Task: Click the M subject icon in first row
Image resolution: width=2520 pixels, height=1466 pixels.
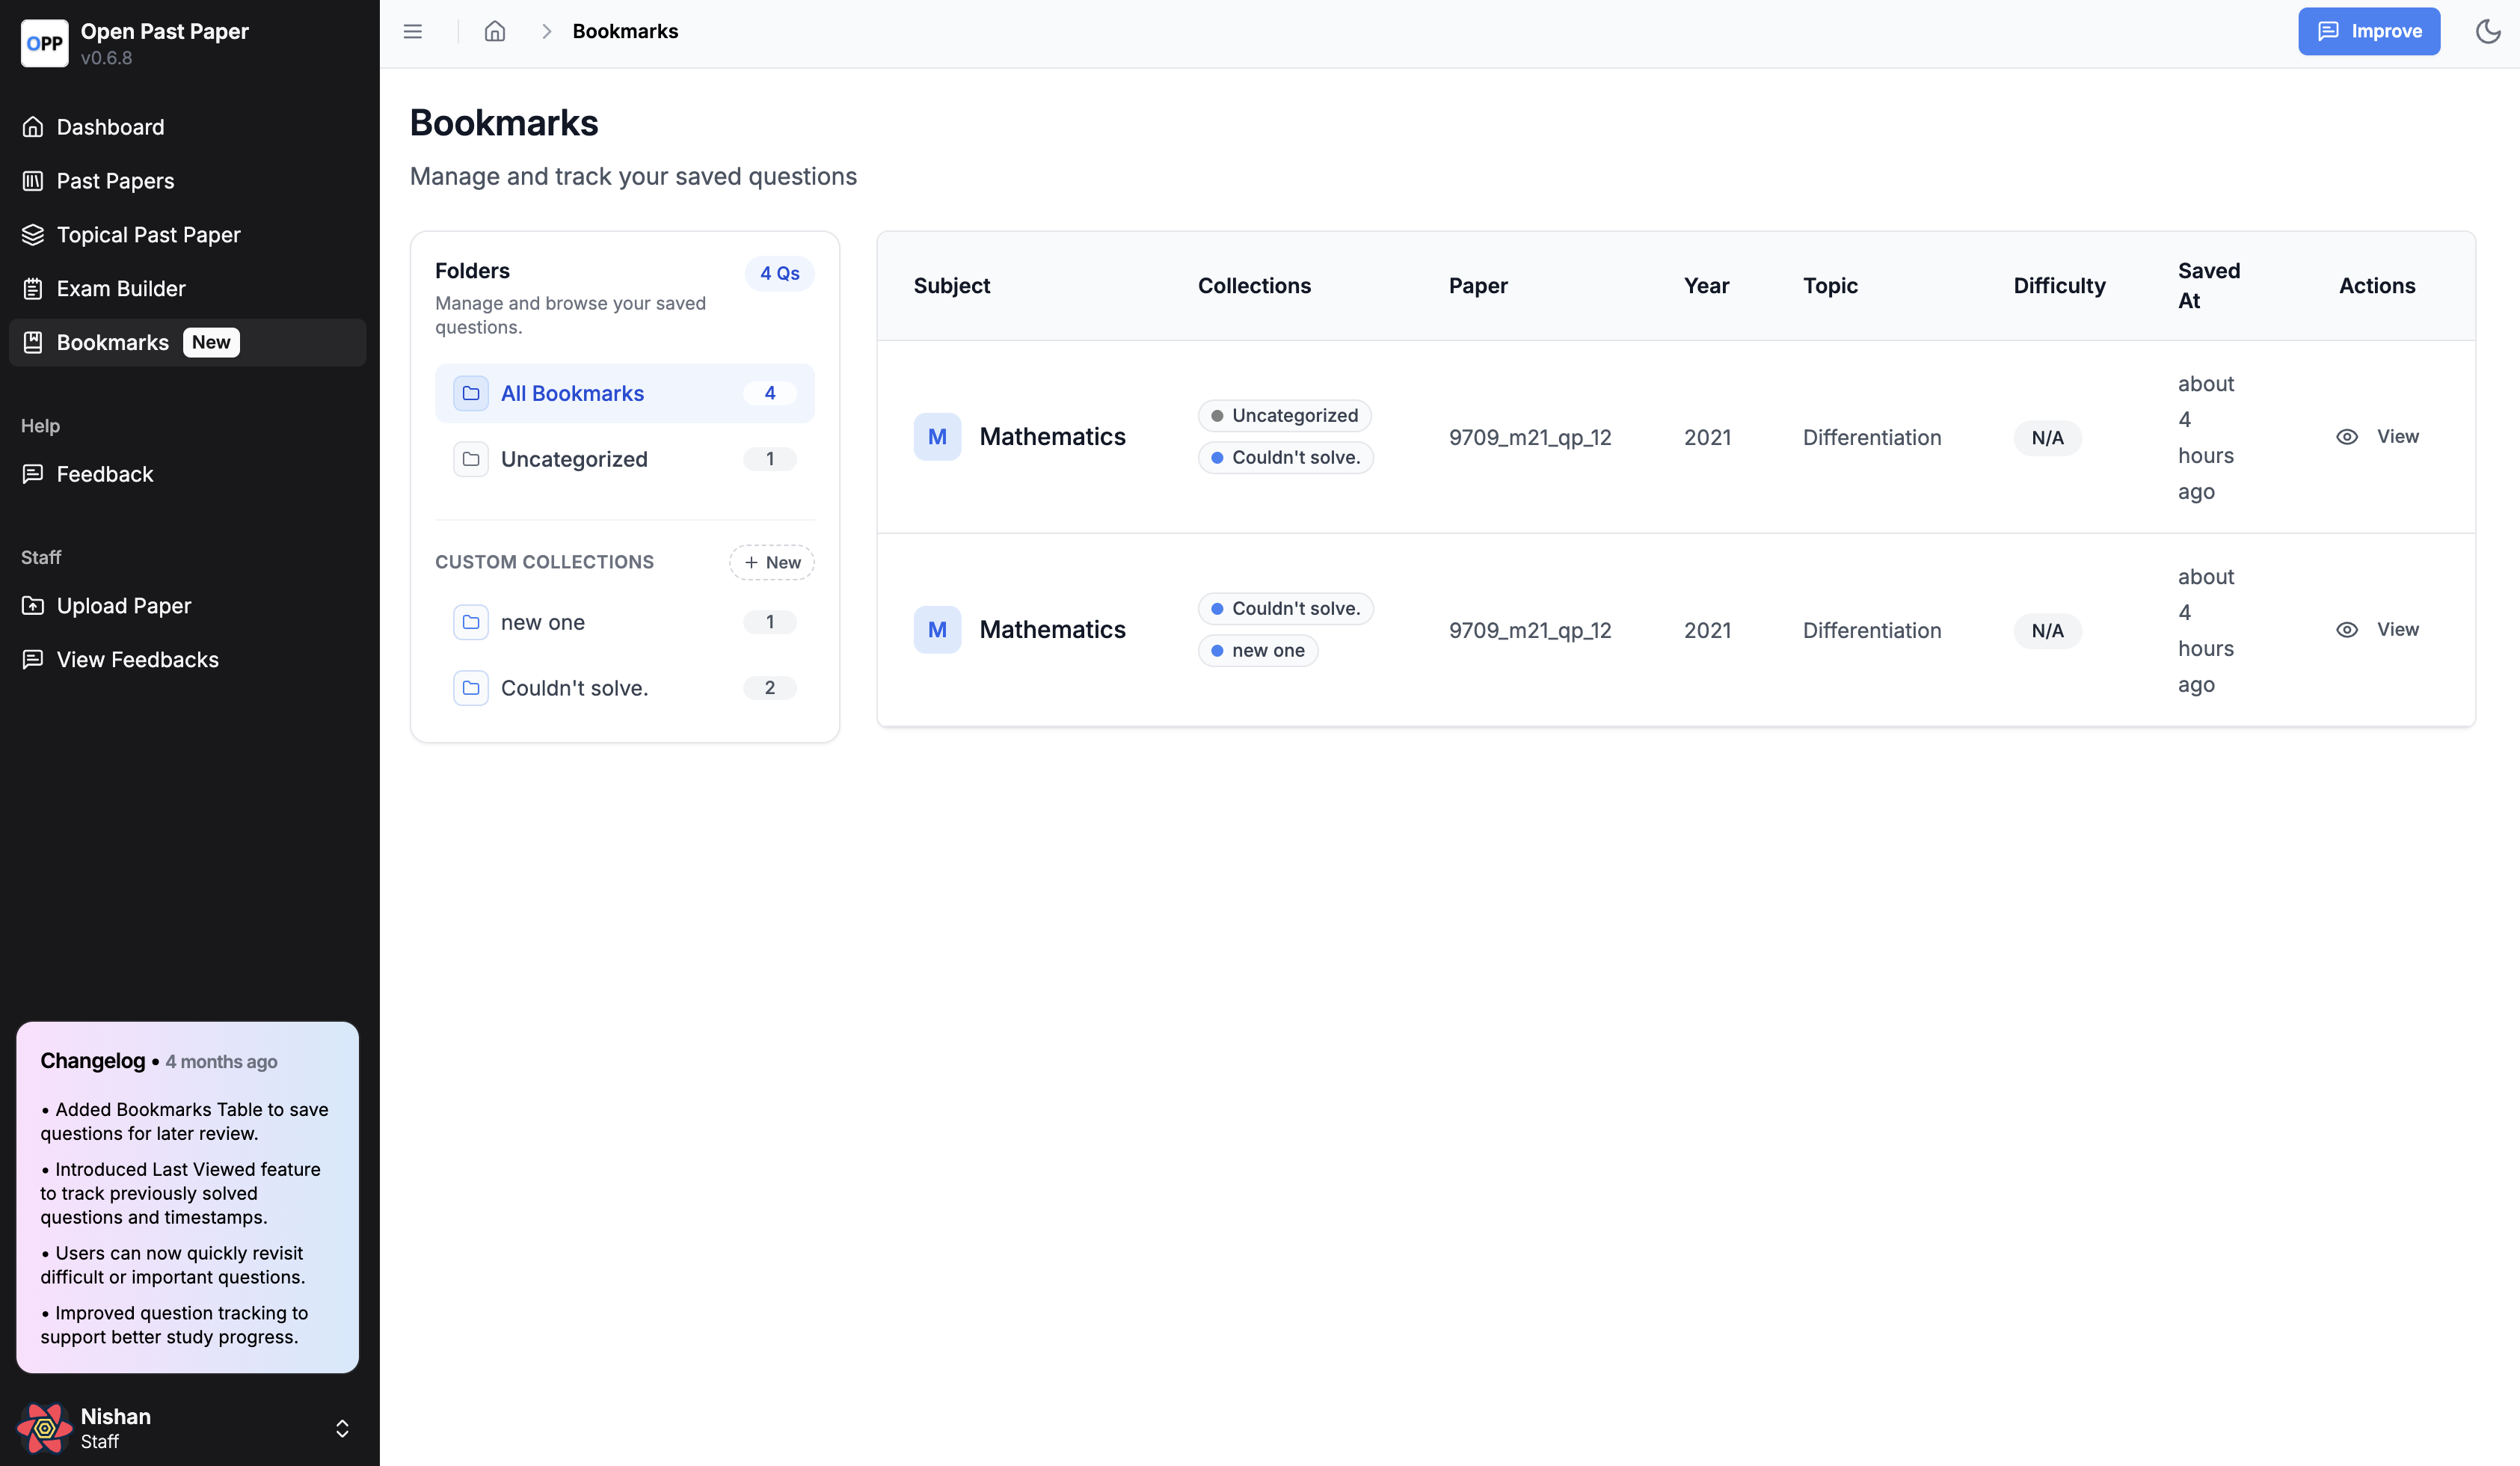Action: [937, 436]
